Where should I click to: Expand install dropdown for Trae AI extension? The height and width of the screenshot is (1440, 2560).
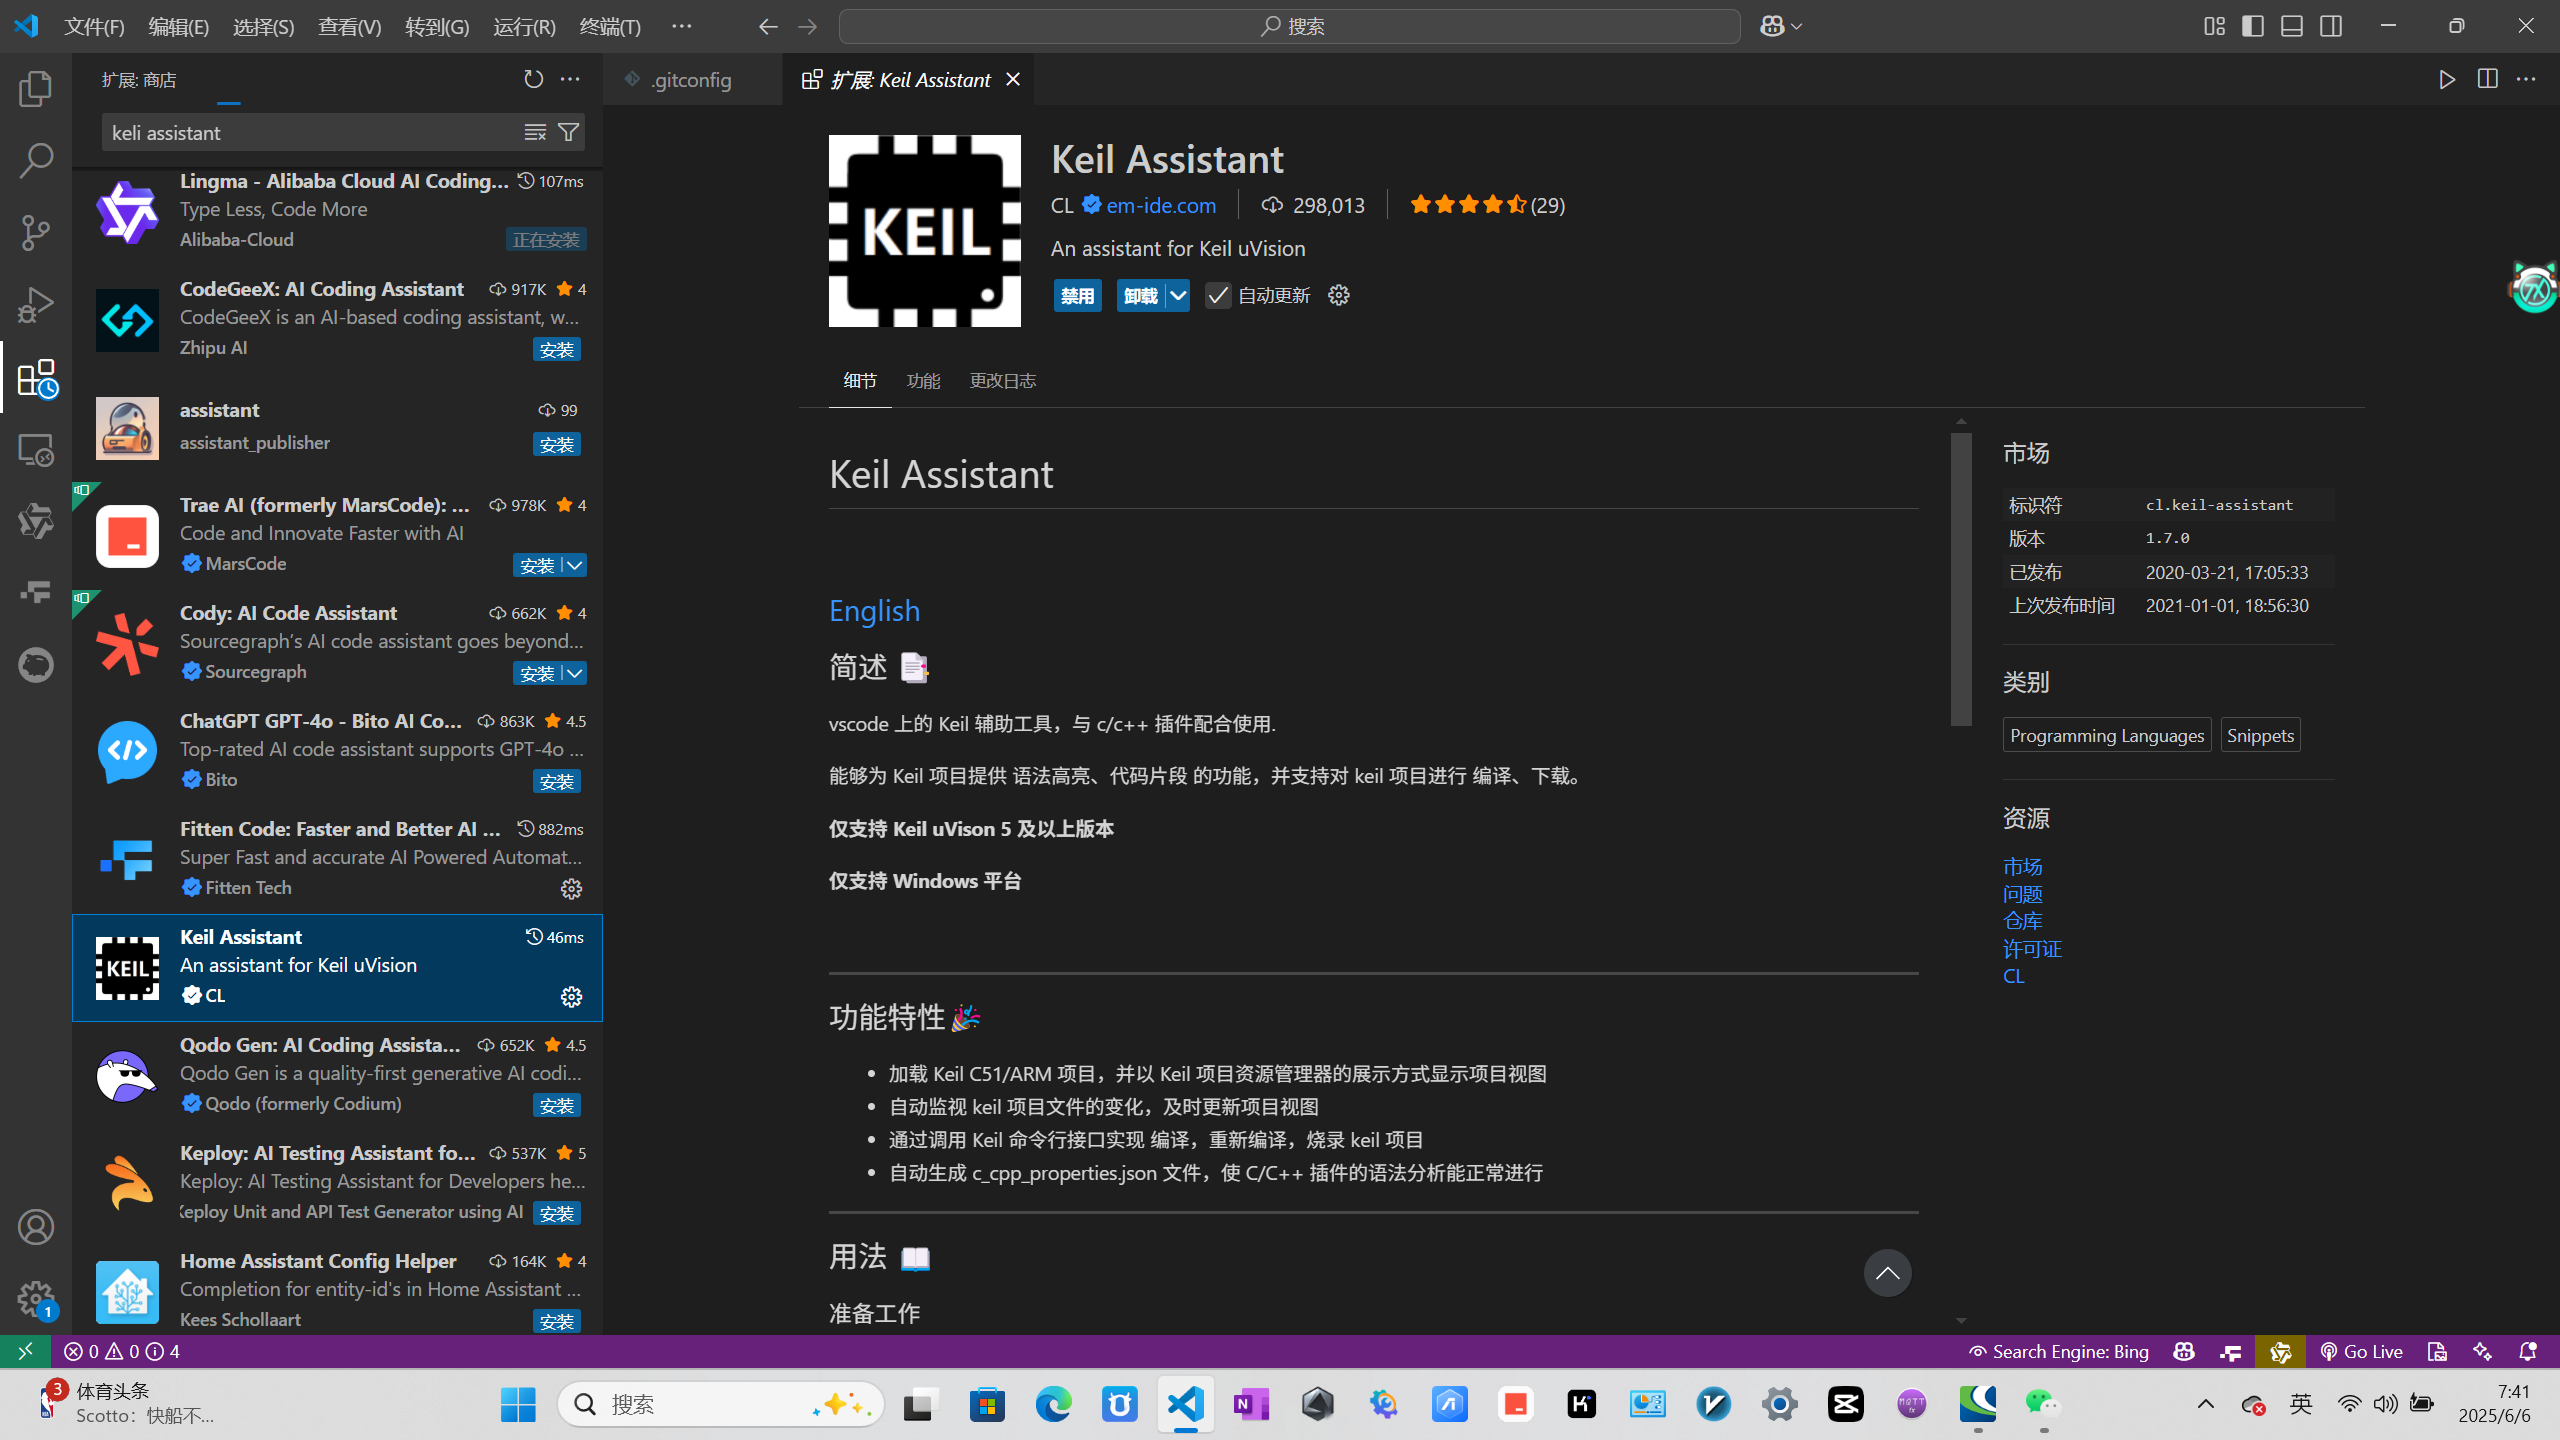coord(575,565)
